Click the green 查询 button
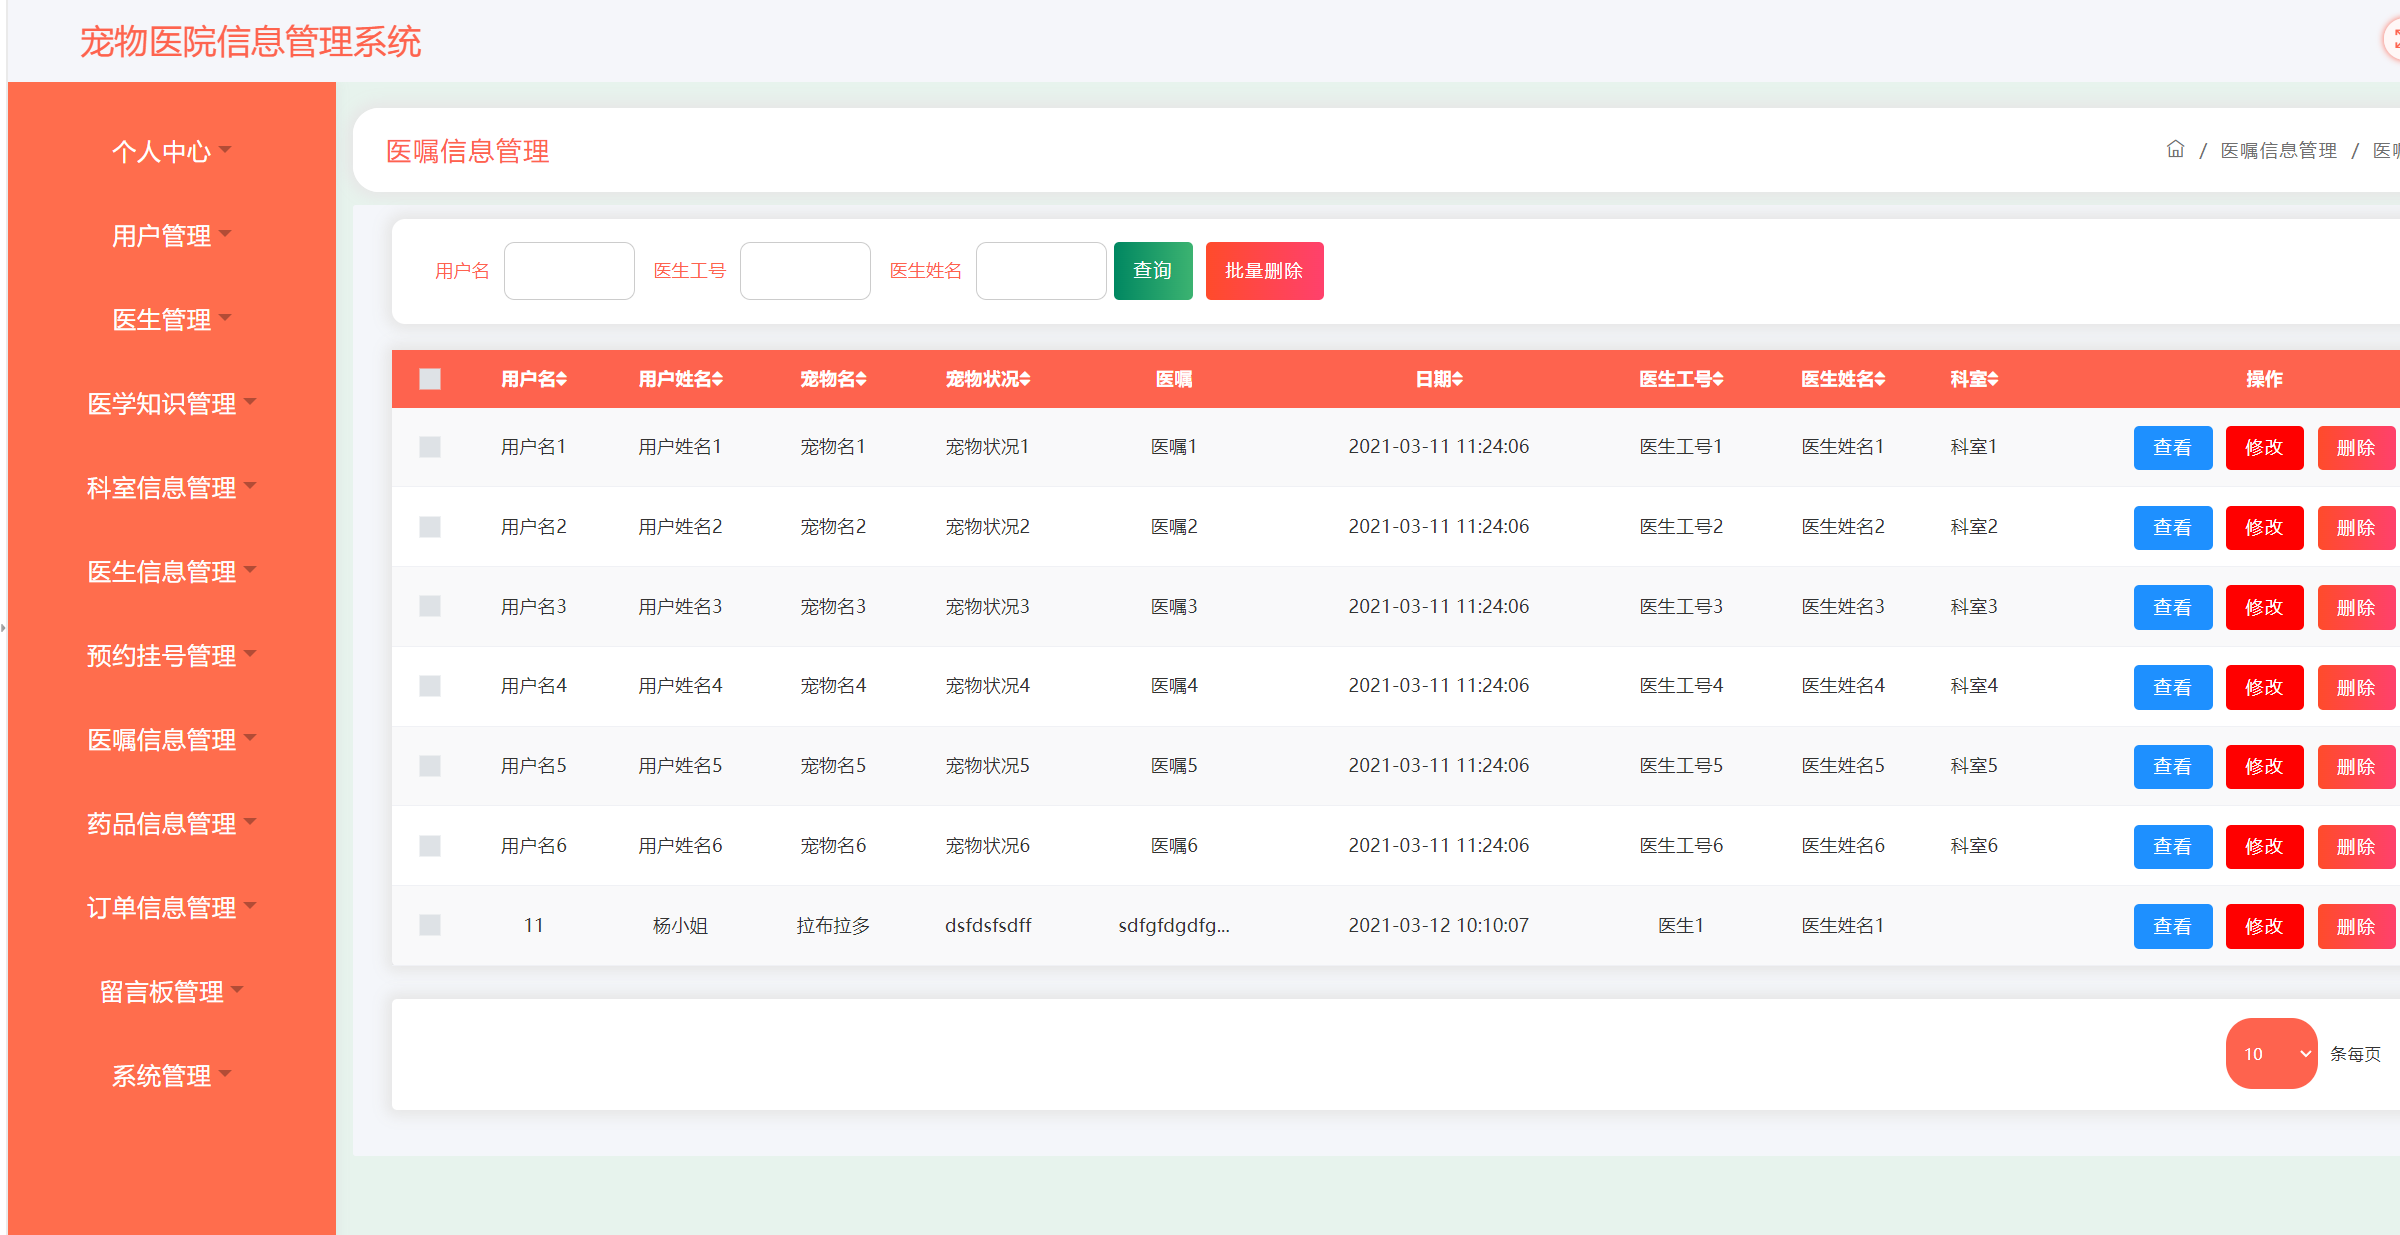 pos(1152,270)
